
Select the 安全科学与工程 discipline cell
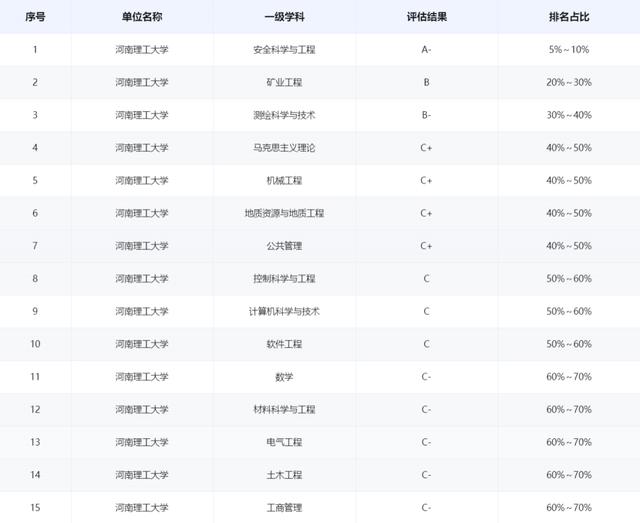pyautogui.click(x=284, y=49)
